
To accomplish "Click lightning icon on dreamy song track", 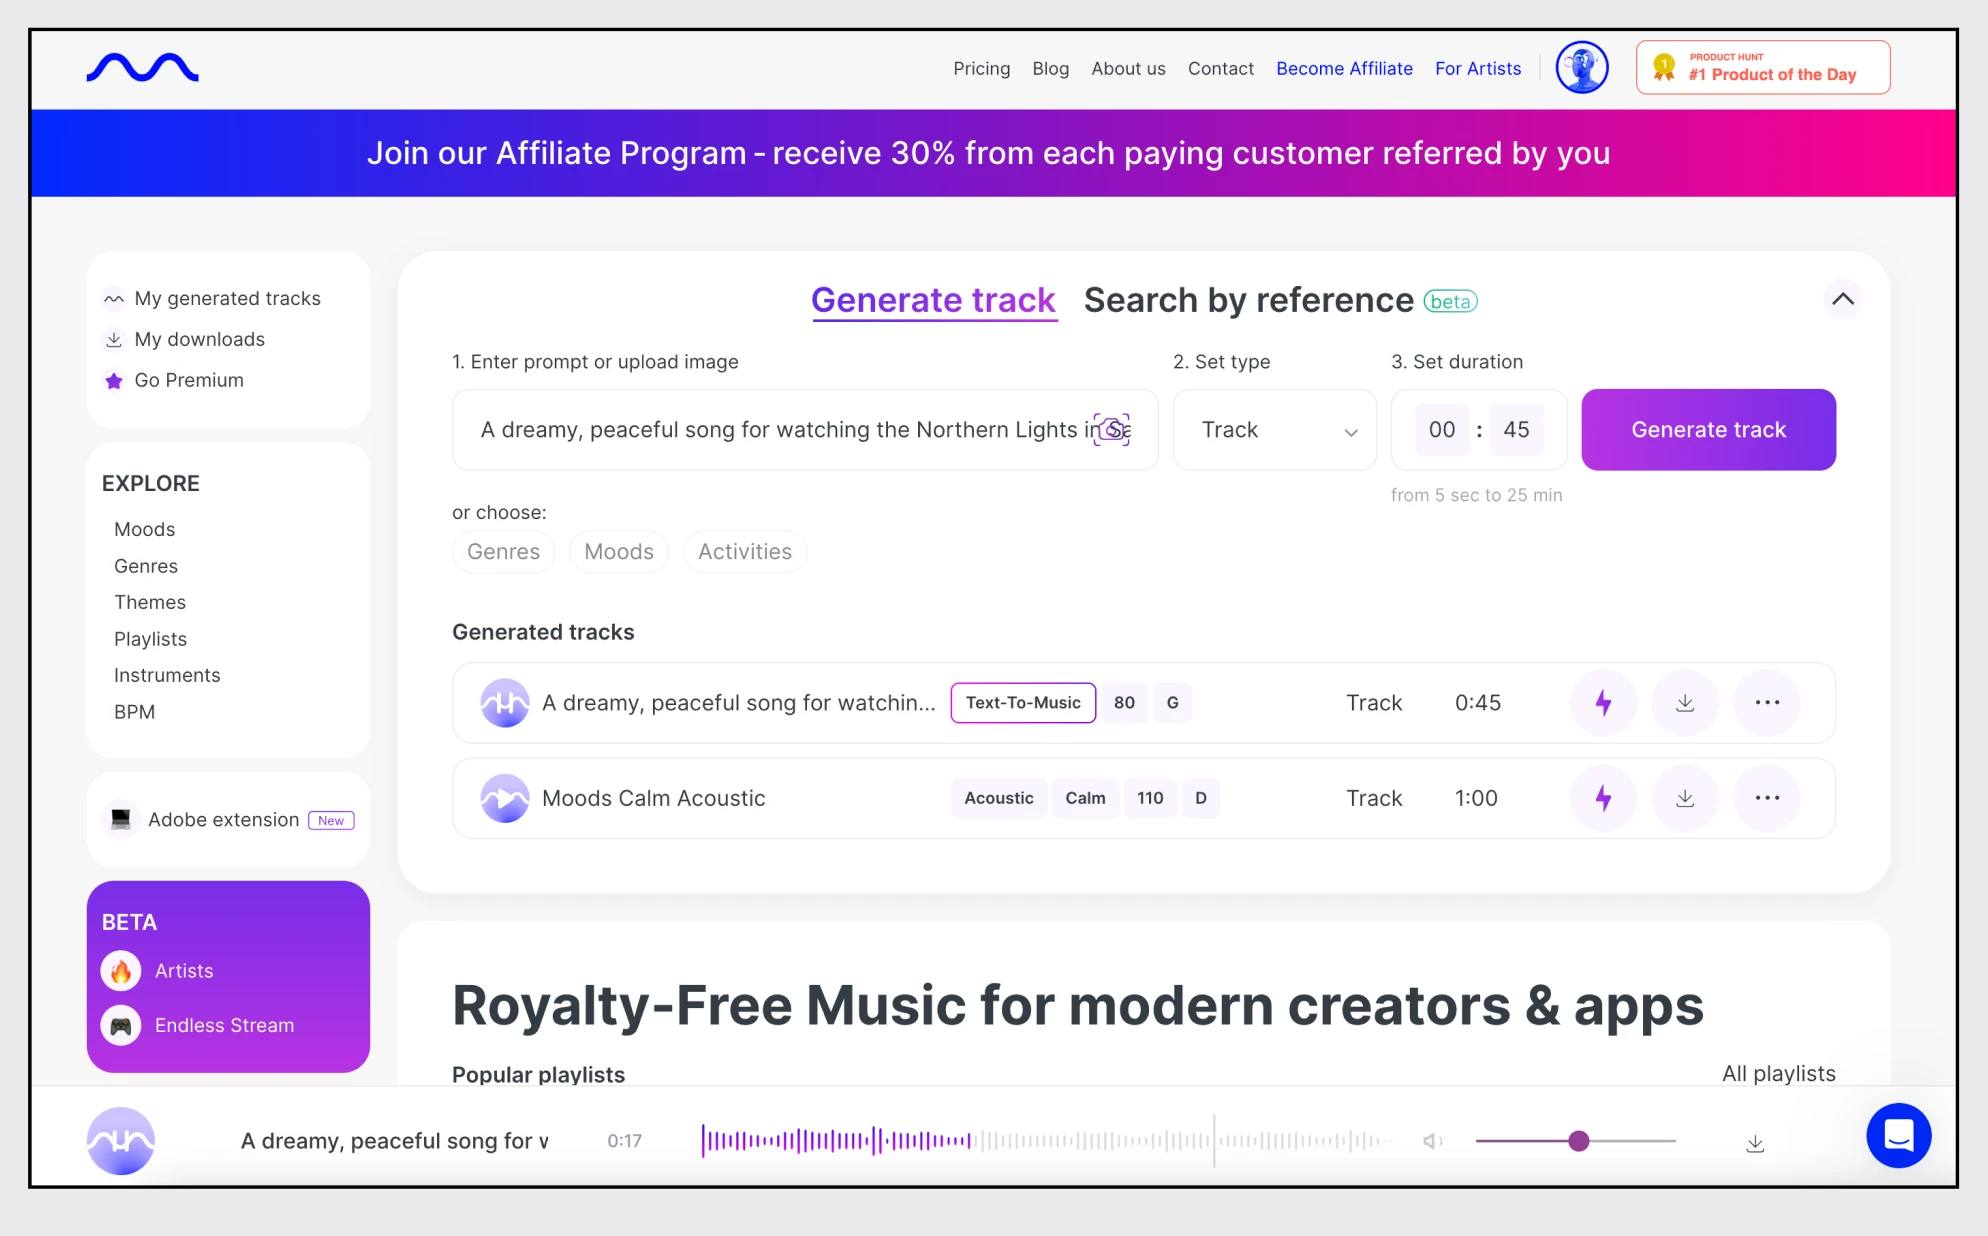I will [x=1603, y=703].
